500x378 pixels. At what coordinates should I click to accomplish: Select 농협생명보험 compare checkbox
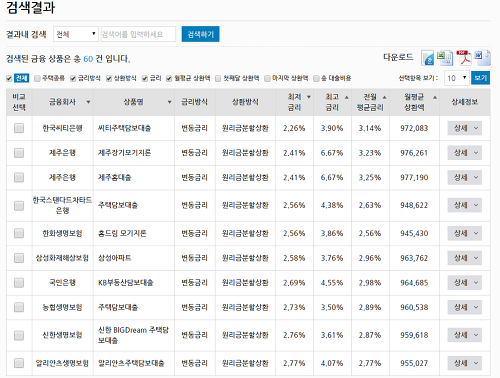click(x=19, y=307)
